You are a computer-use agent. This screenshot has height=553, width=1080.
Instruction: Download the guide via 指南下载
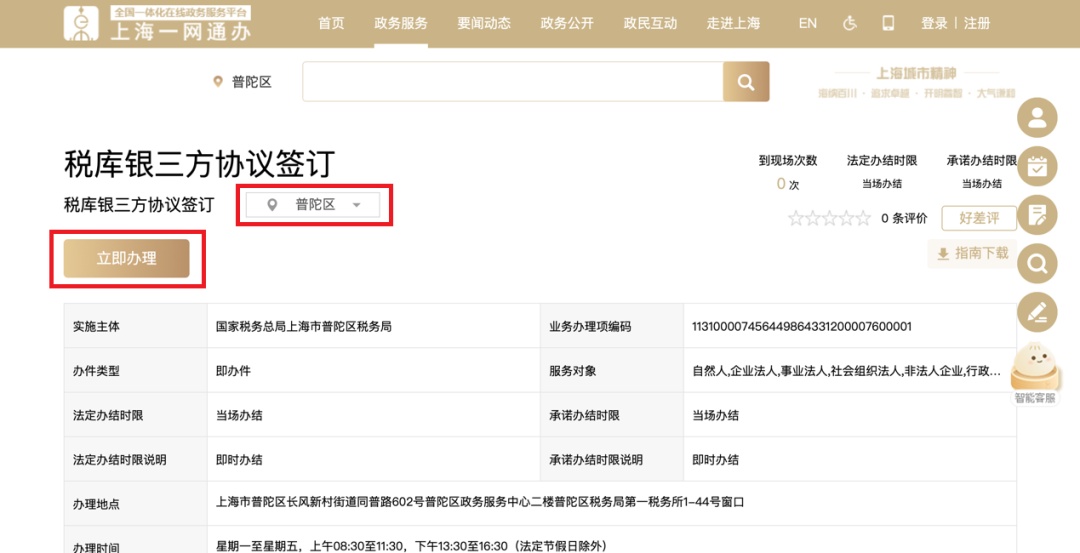972,254
